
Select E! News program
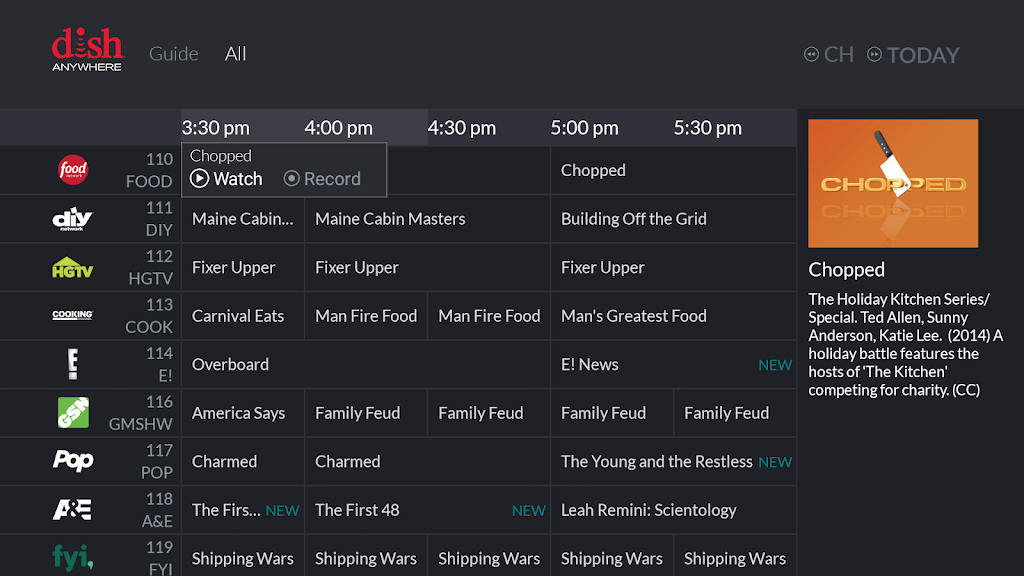click(x=590, y=365)
